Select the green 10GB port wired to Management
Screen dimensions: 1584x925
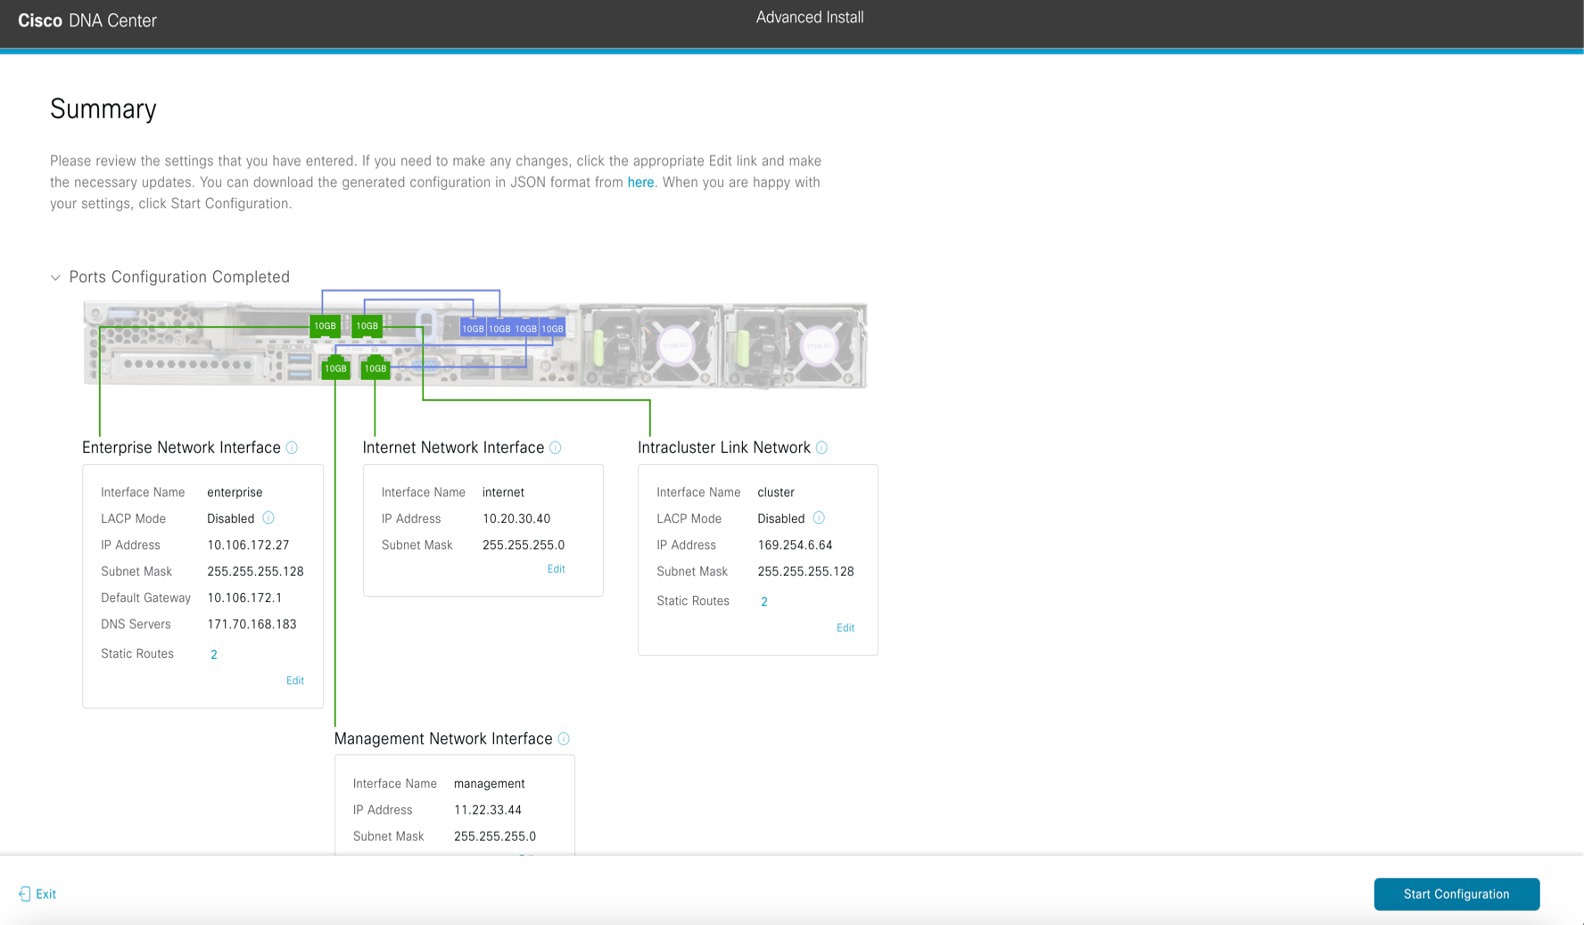335,368
